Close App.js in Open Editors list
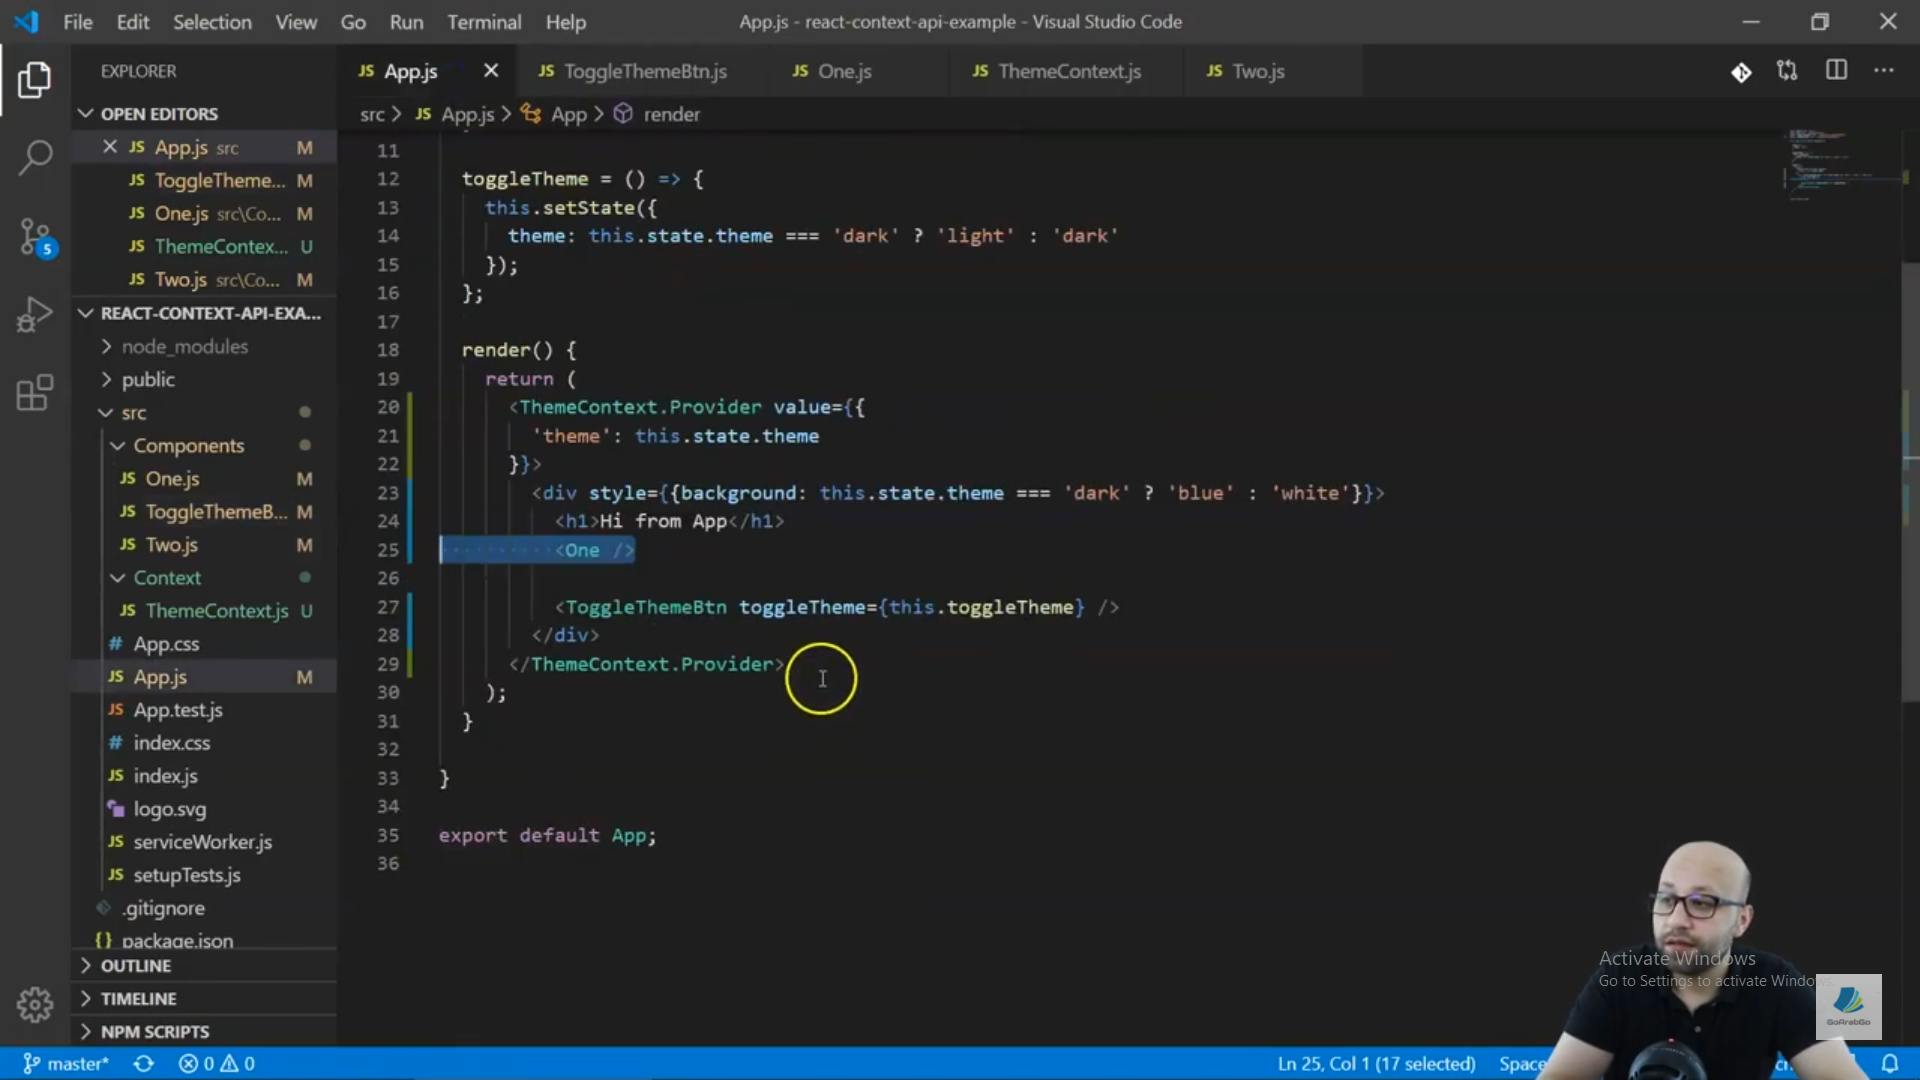Viewport: 1920px width, 1080px height. (110, 147)
